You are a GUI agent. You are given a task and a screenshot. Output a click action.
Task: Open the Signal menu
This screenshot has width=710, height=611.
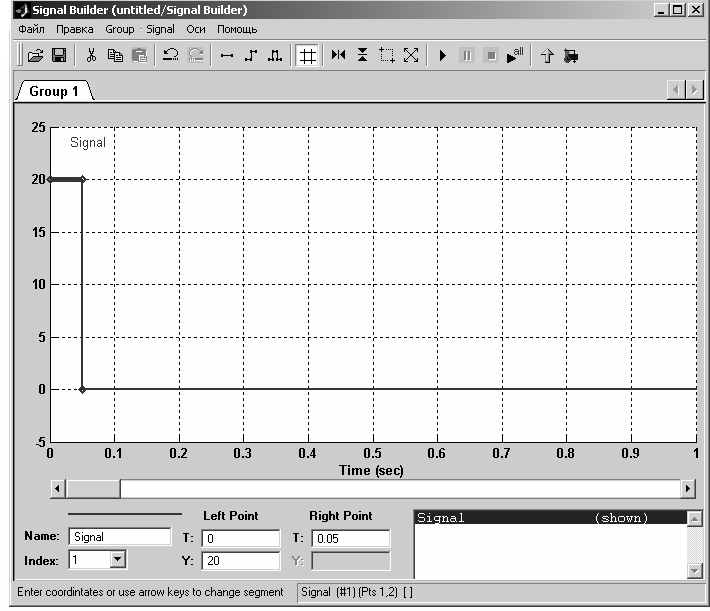pyautogui.click(x=160, y=30)
